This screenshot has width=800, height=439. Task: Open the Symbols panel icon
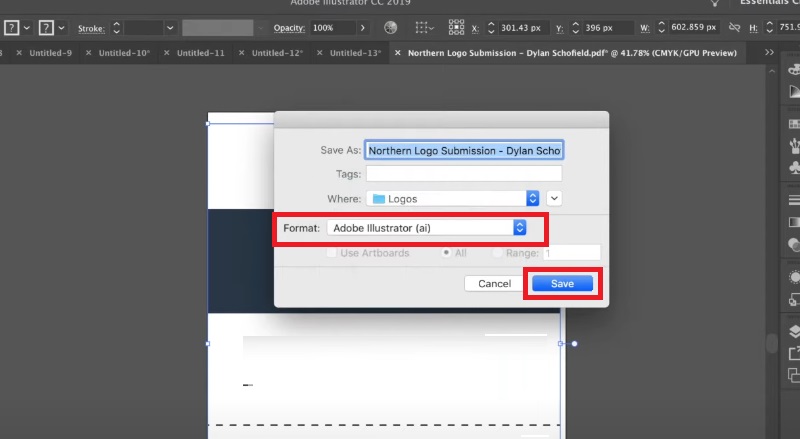[x=794, y=167]
